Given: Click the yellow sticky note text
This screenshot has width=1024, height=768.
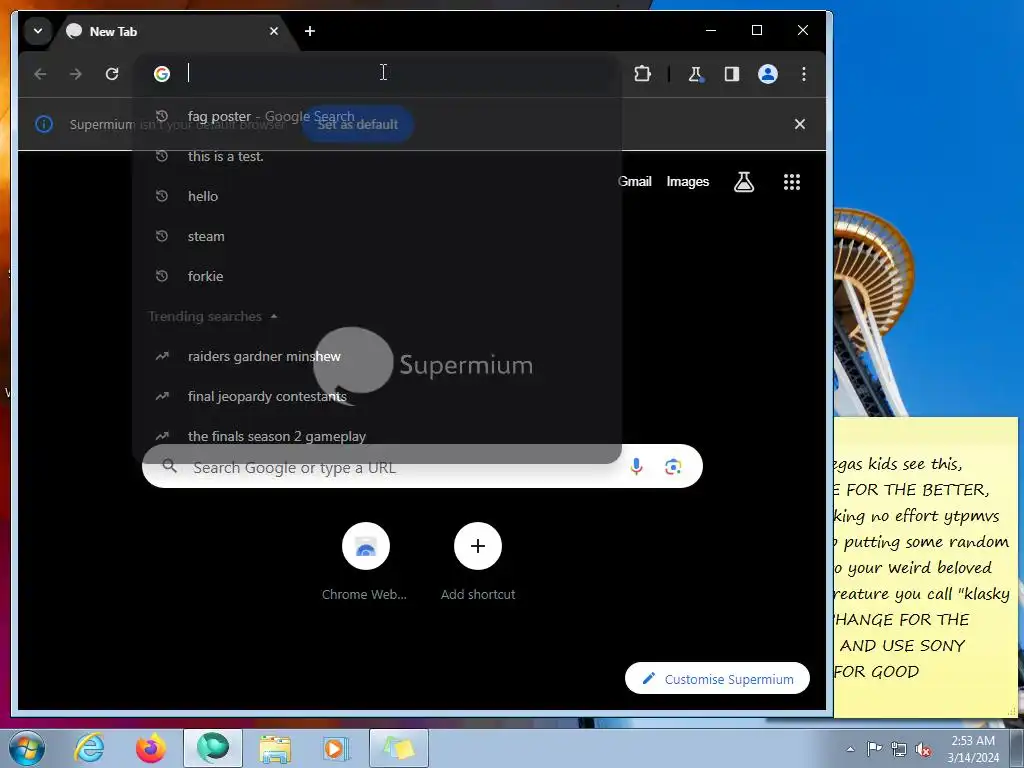Looking at the screenshot, I should point(924,567).
